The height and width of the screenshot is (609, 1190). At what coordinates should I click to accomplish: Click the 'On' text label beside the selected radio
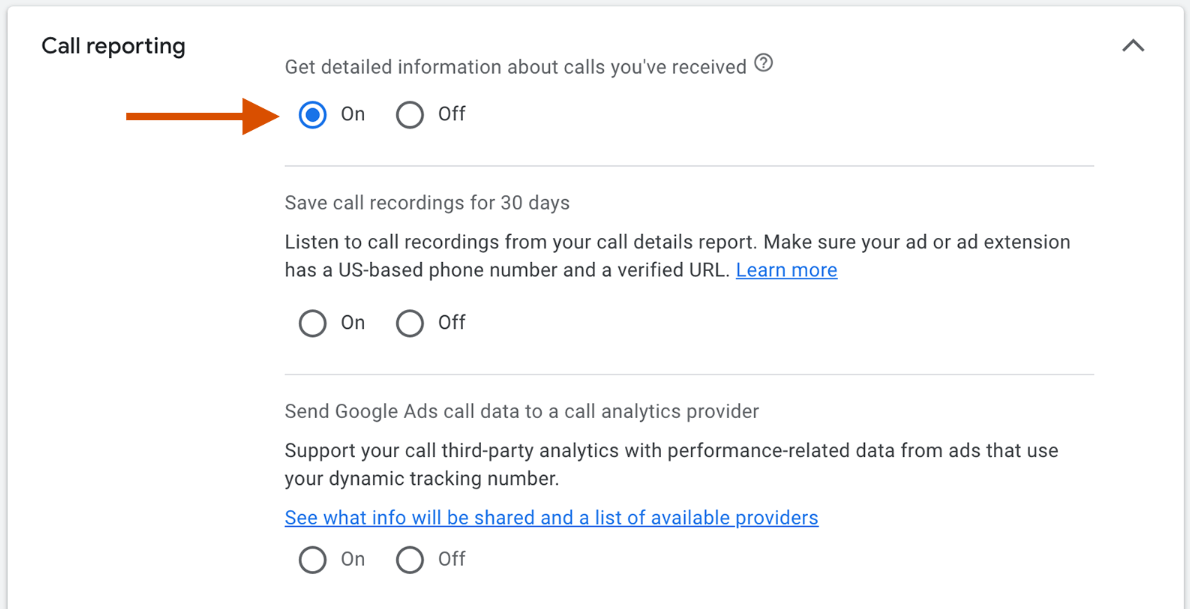point(353,115)
